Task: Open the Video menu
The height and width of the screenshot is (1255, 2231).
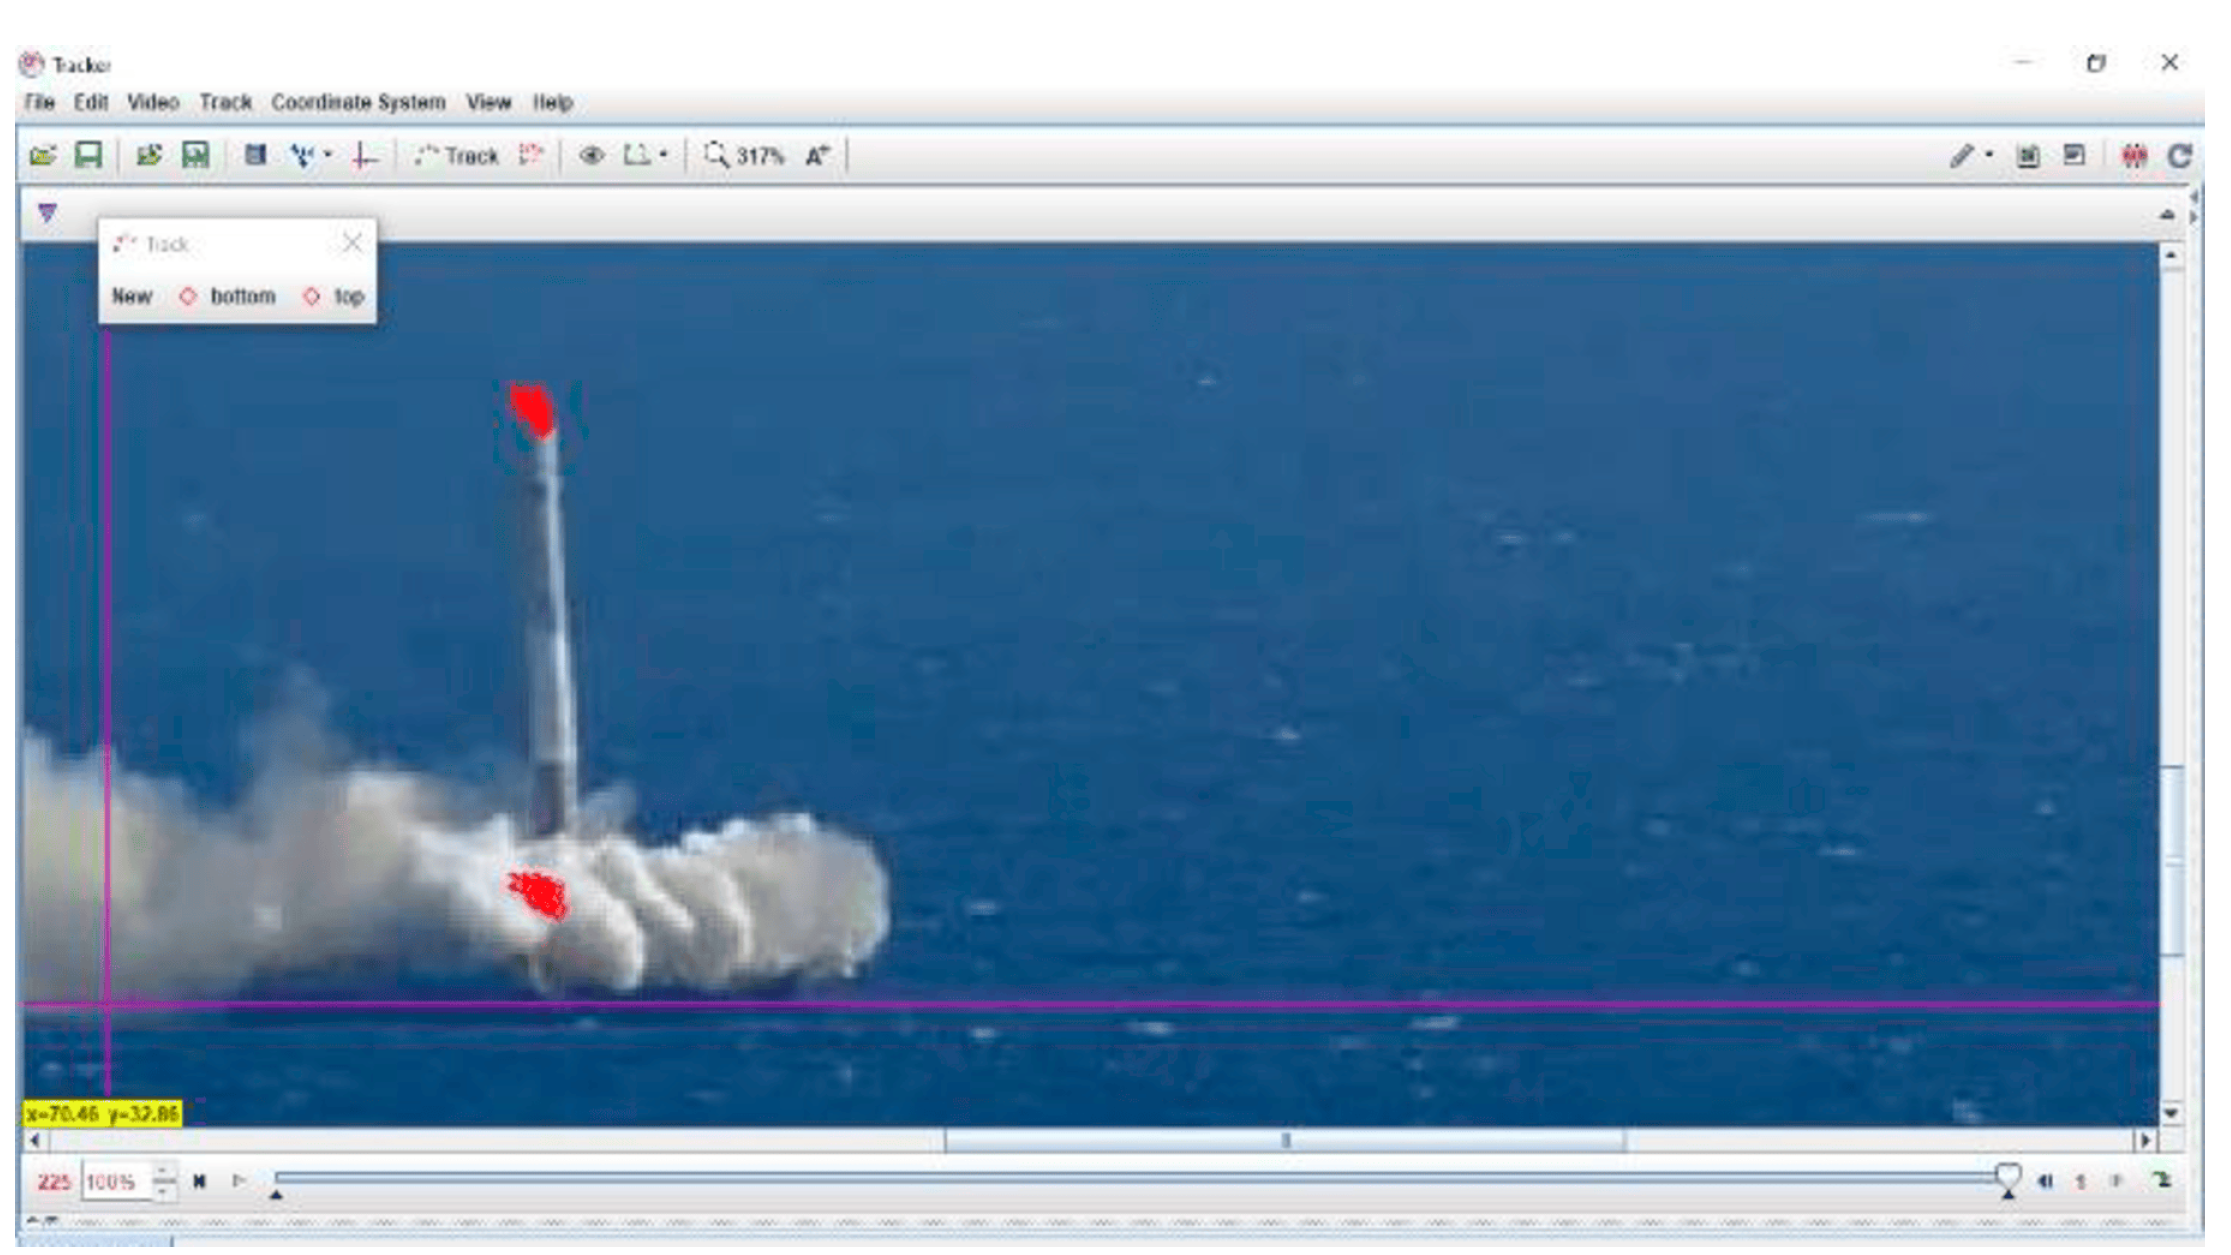Action: (x=152, y=103)
